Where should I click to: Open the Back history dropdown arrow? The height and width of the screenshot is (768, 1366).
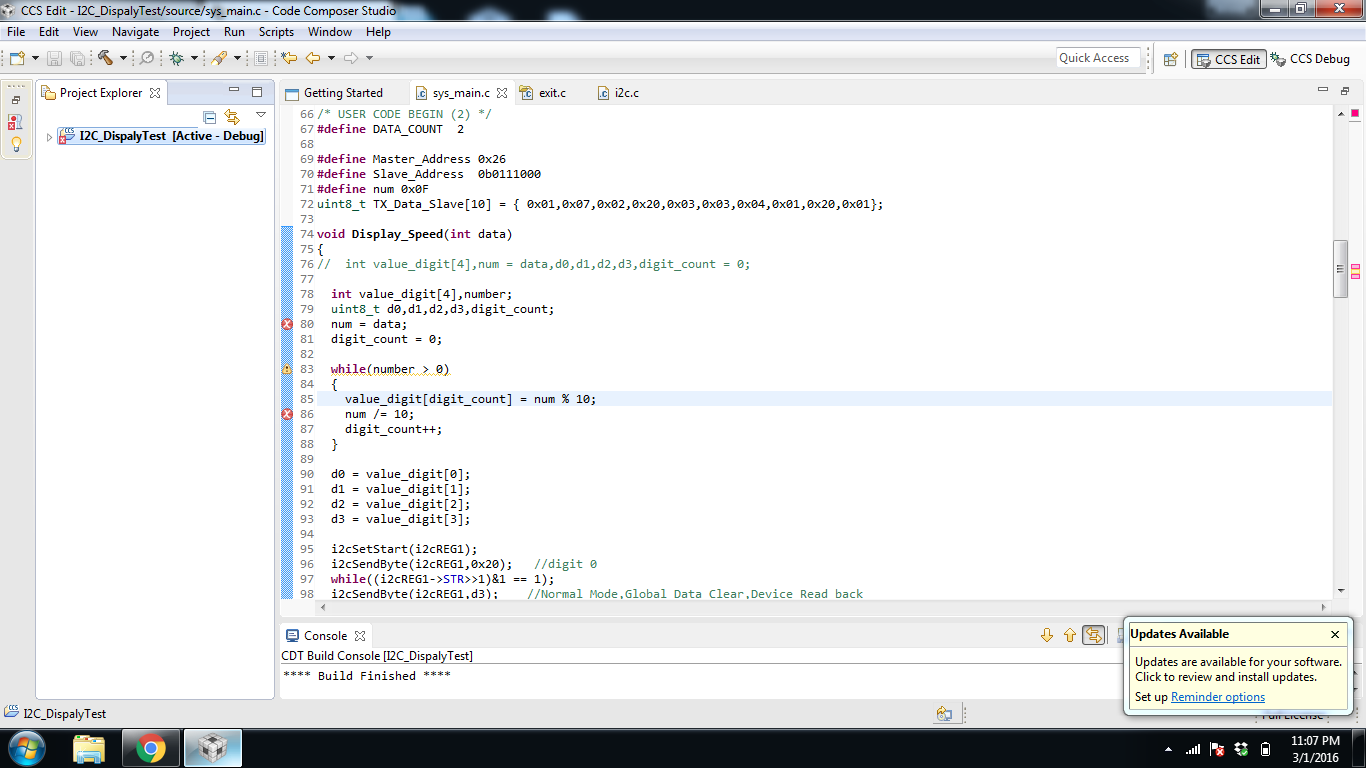[x=331, y=58]
